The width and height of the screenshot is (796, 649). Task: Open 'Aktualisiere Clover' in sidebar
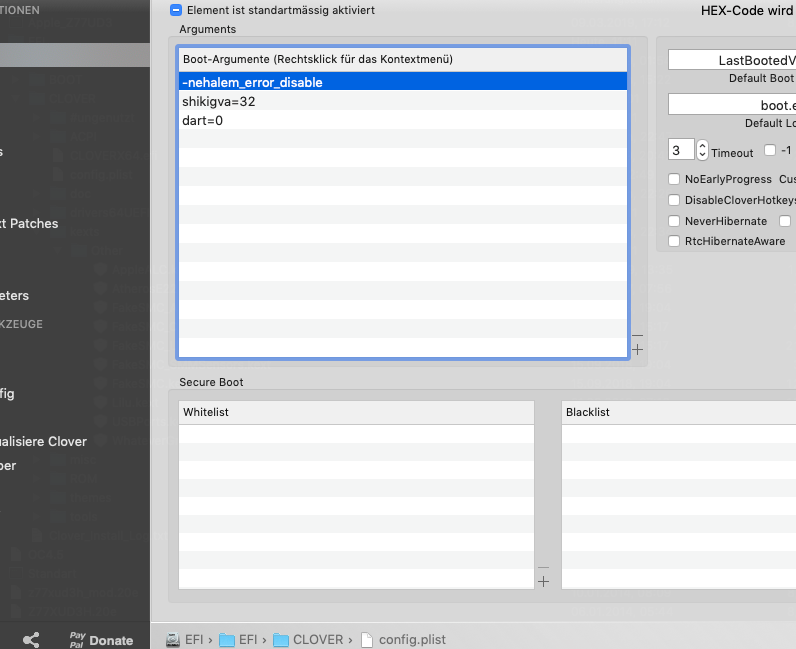(x=43, y=441)
